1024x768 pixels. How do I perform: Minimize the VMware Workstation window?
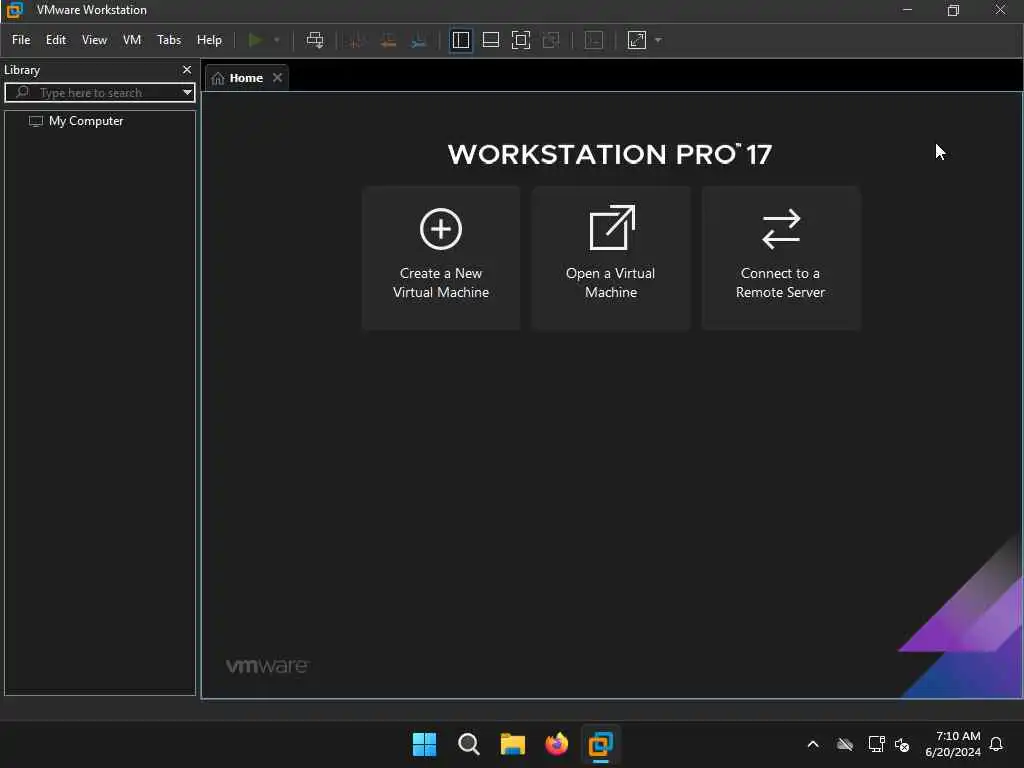[907, 10]
